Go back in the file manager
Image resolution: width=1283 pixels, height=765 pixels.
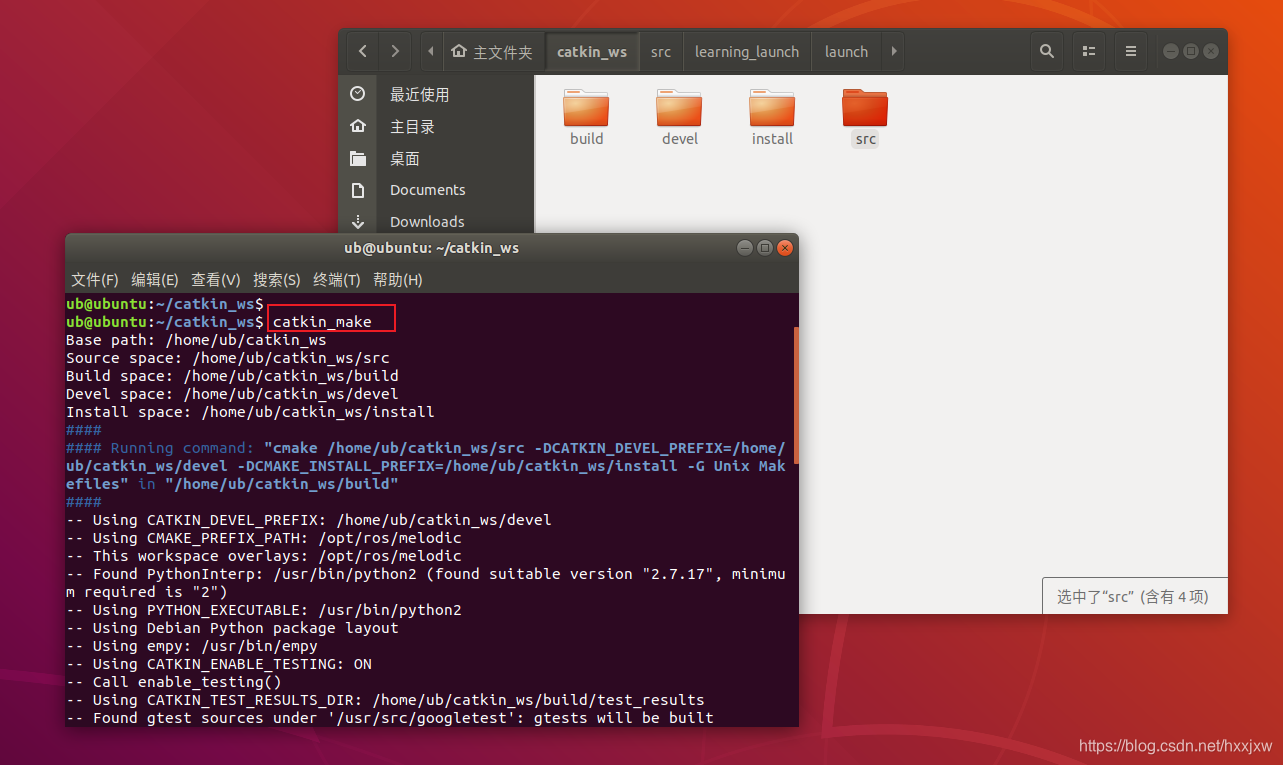click(x=363, y=51)
